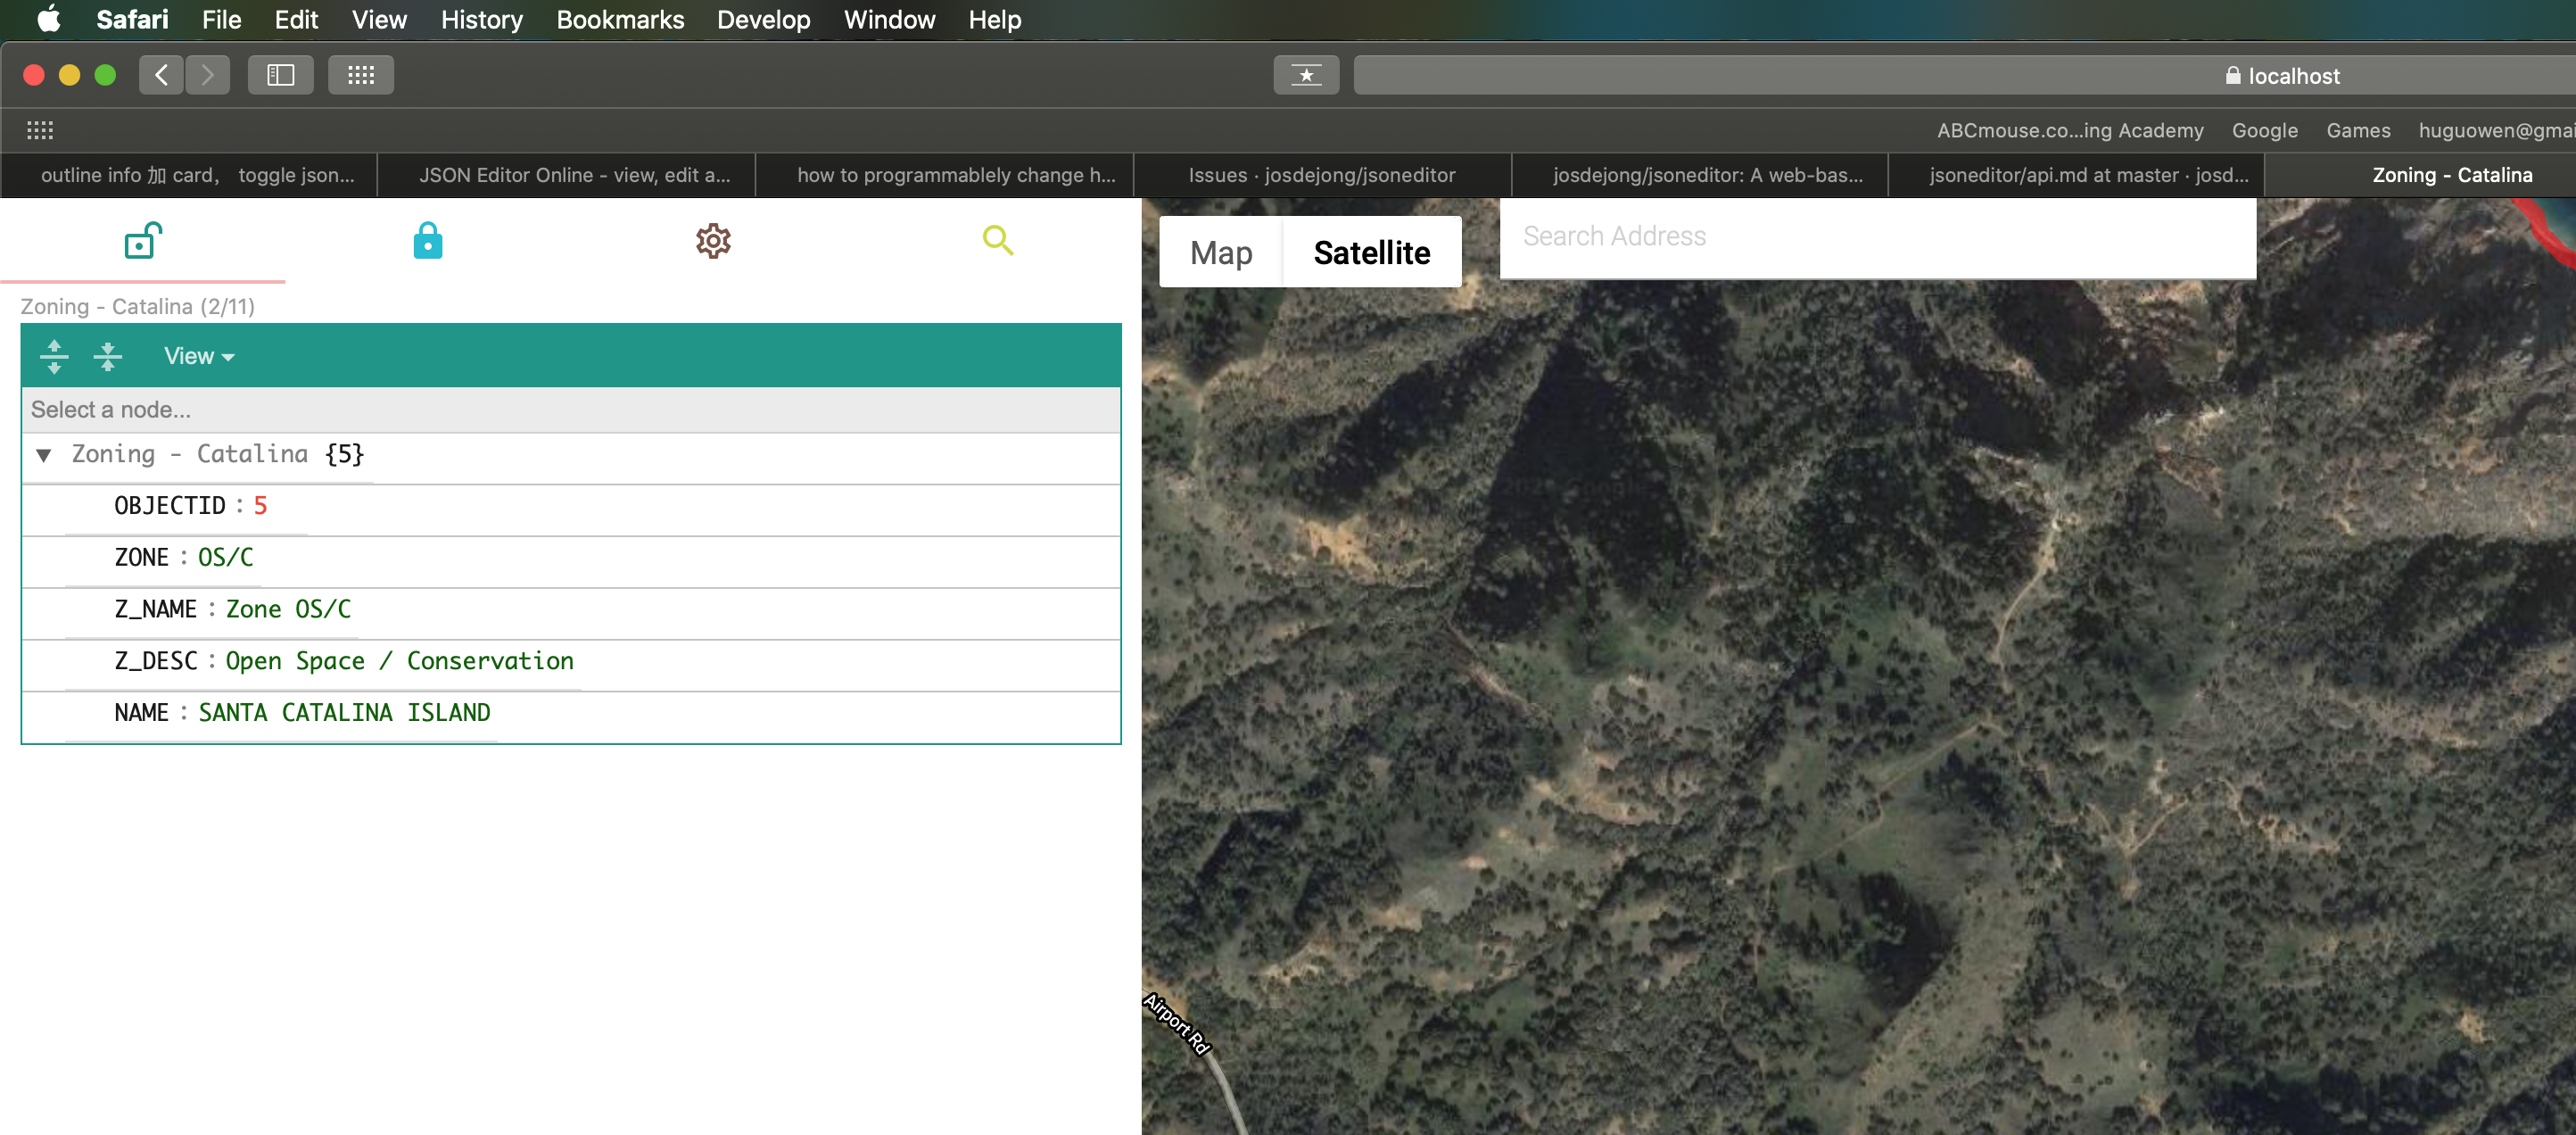The image size is (2576, 1135).
Task: Open the Edit menu
Action: click(x=296, y=19)
